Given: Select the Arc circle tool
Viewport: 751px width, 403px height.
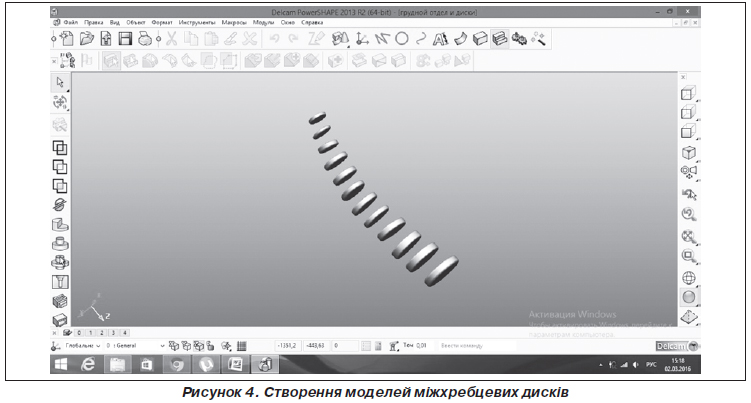Looking at the screenshot, I should (402, 39).
